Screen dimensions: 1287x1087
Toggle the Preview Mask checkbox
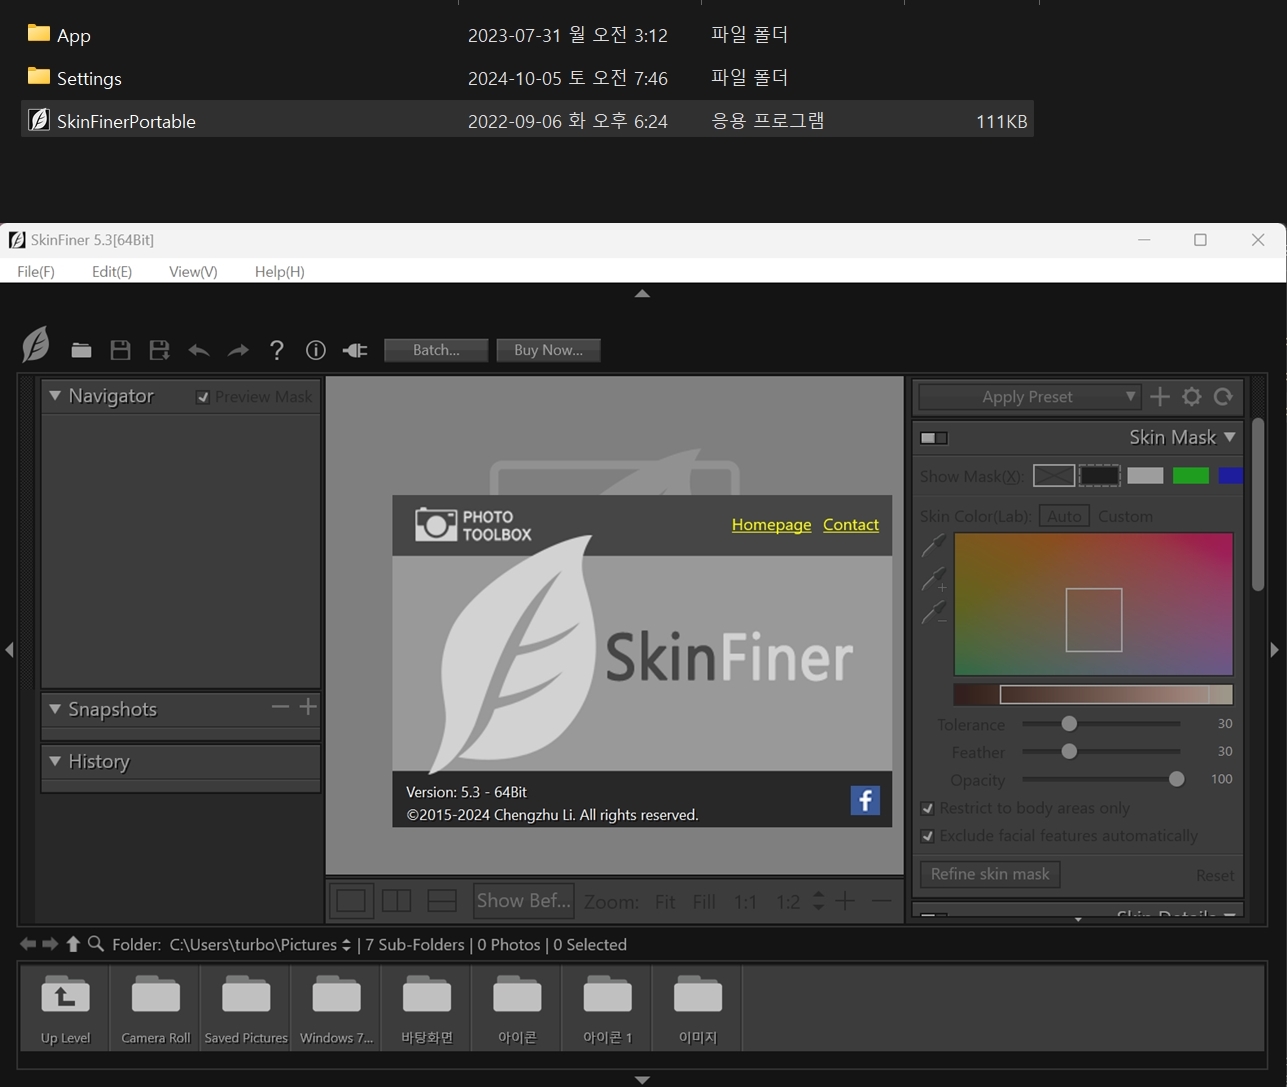point(203,397)
